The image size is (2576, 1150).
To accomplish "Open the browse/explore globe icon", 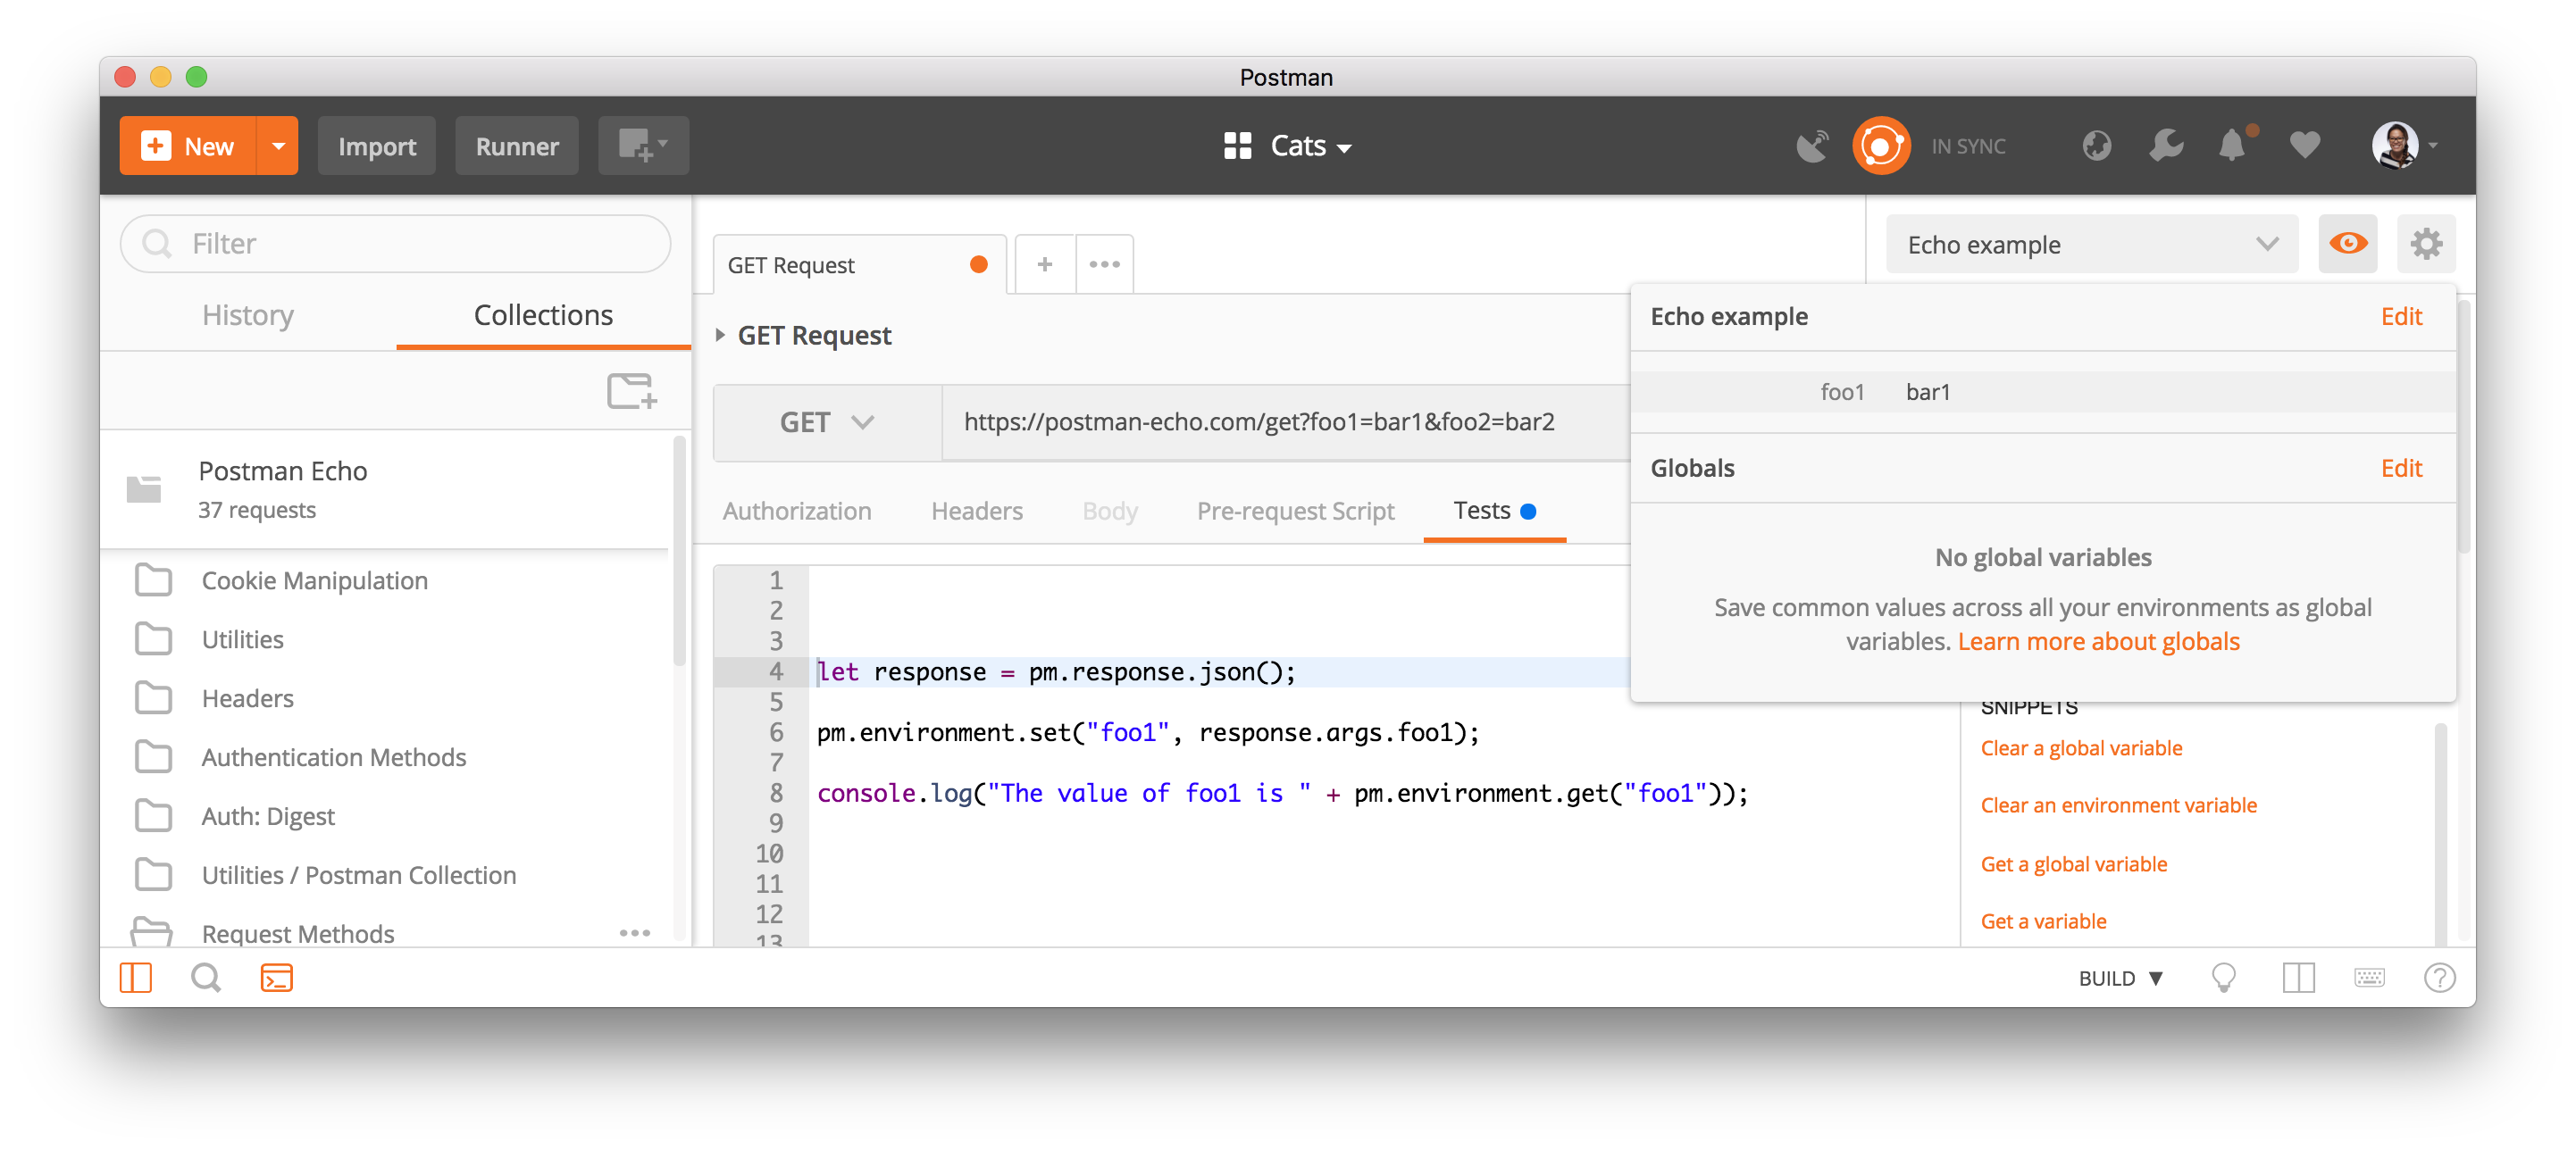I will tap(2096, 146).
